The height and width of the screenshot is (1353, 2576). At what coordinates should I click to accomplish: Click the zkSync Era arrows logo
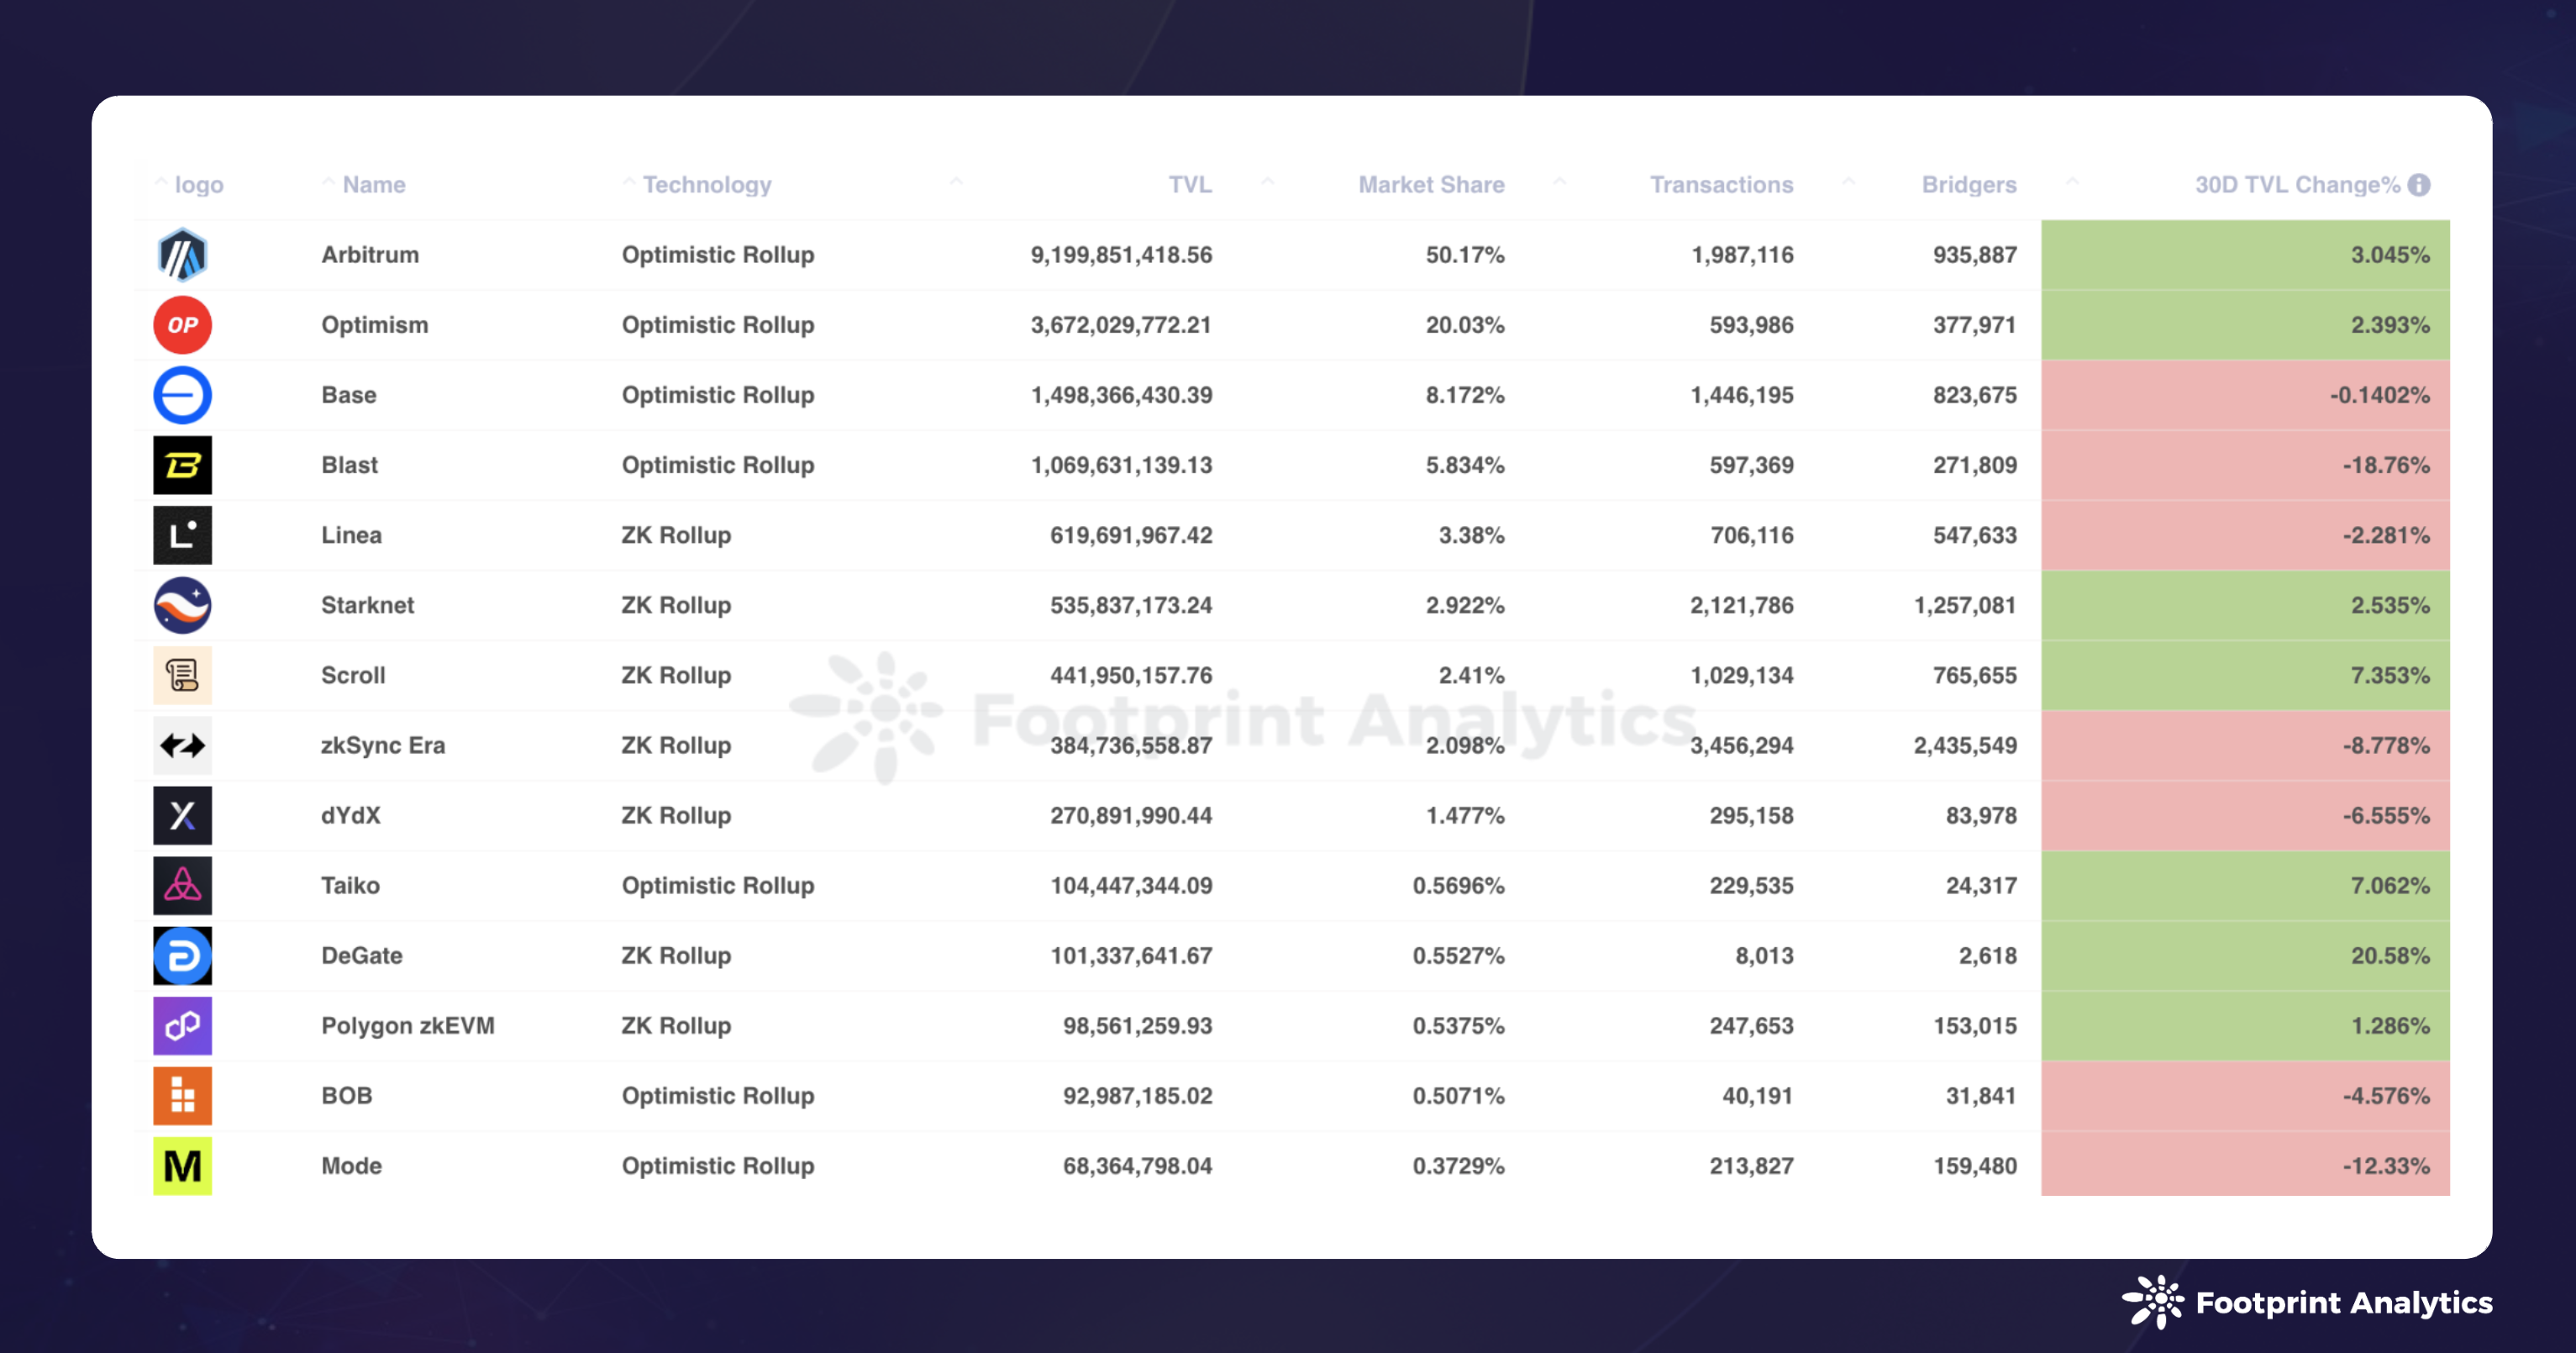point(182,745)
